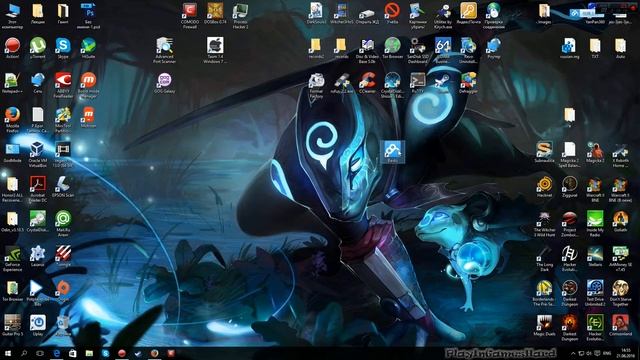This screenshot has width=640, height=360.
Task: Open Test Drive Unlimited 2 shortcut
Action: [595, 293]
